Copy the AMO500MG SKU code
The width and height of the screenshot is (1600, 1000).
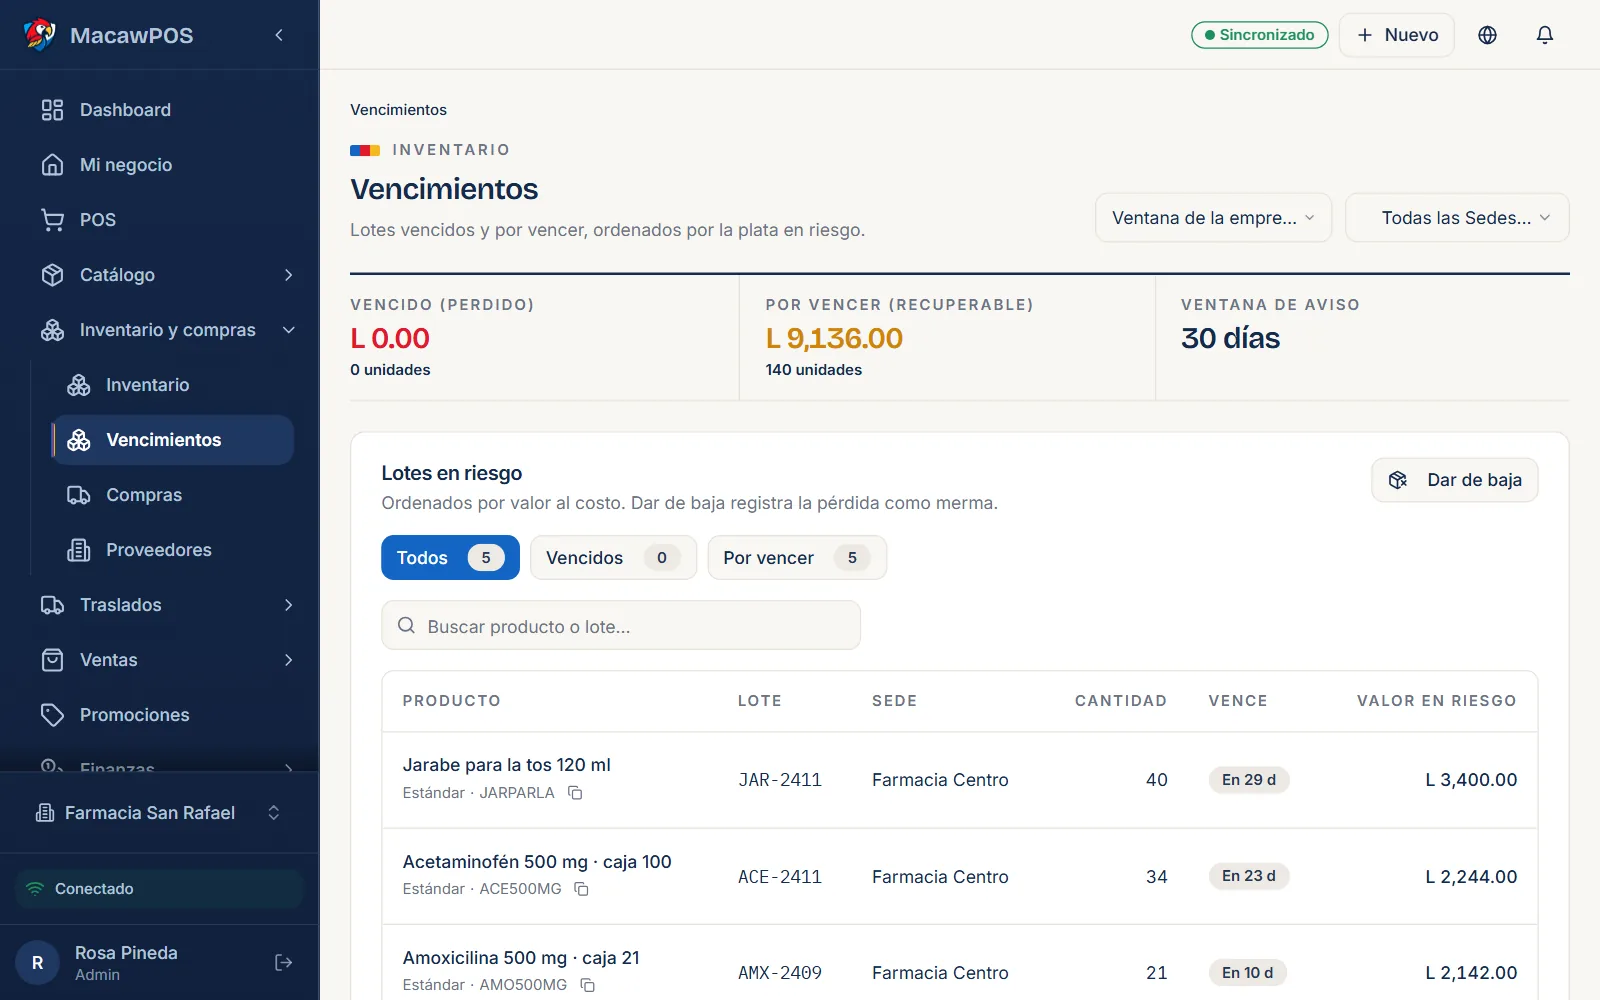[587, 985]
